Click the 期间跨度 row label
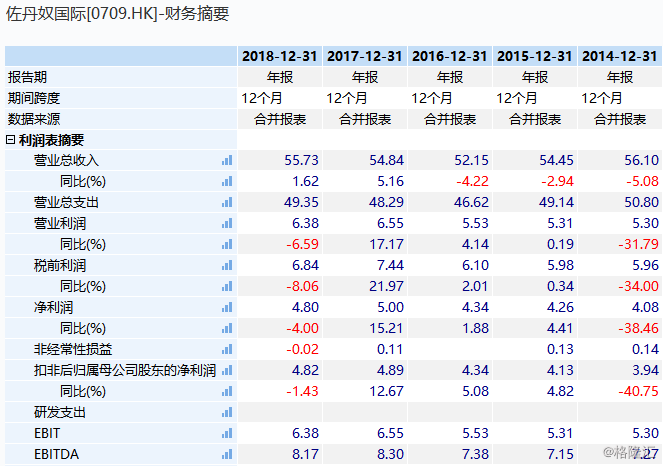Image resolution: width=663 pixels, height=466 pixels. pos(34,98)
